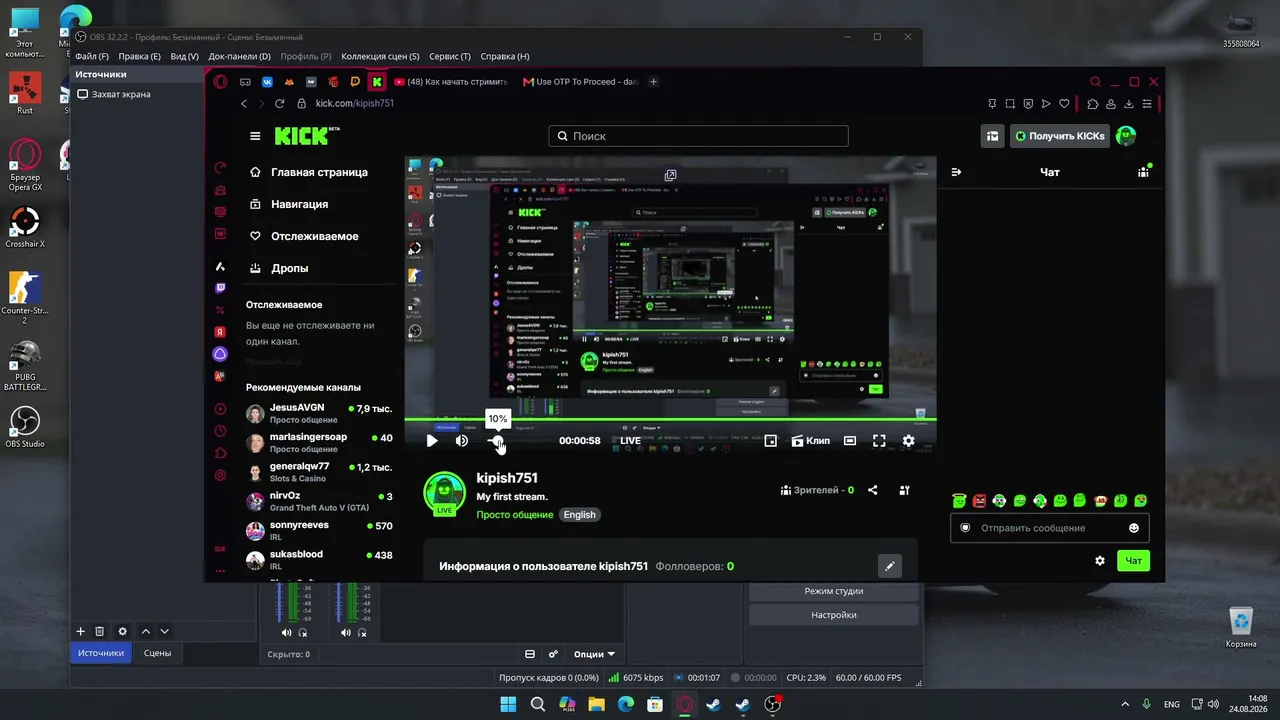Image resolution: width=1280 pixels, height=720 pixels.
Task: Open Дропы in Kick sidebar
Action: pyautogui.click(x=279, y=268)
